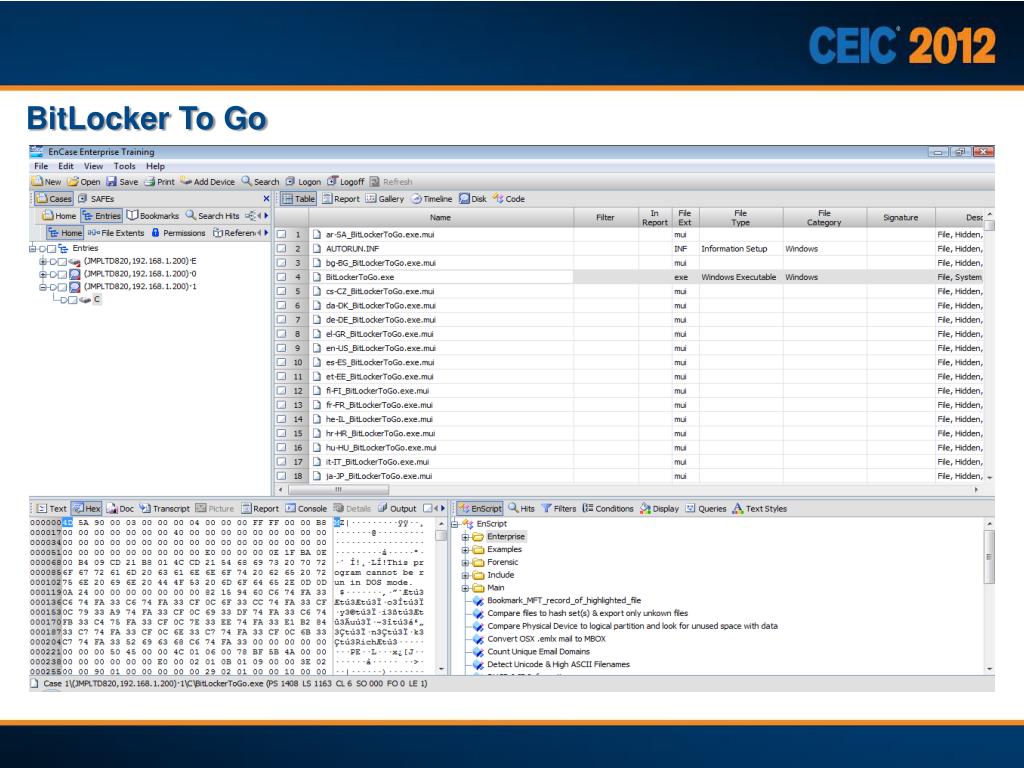Open the Filters tab

pos(559,508)
